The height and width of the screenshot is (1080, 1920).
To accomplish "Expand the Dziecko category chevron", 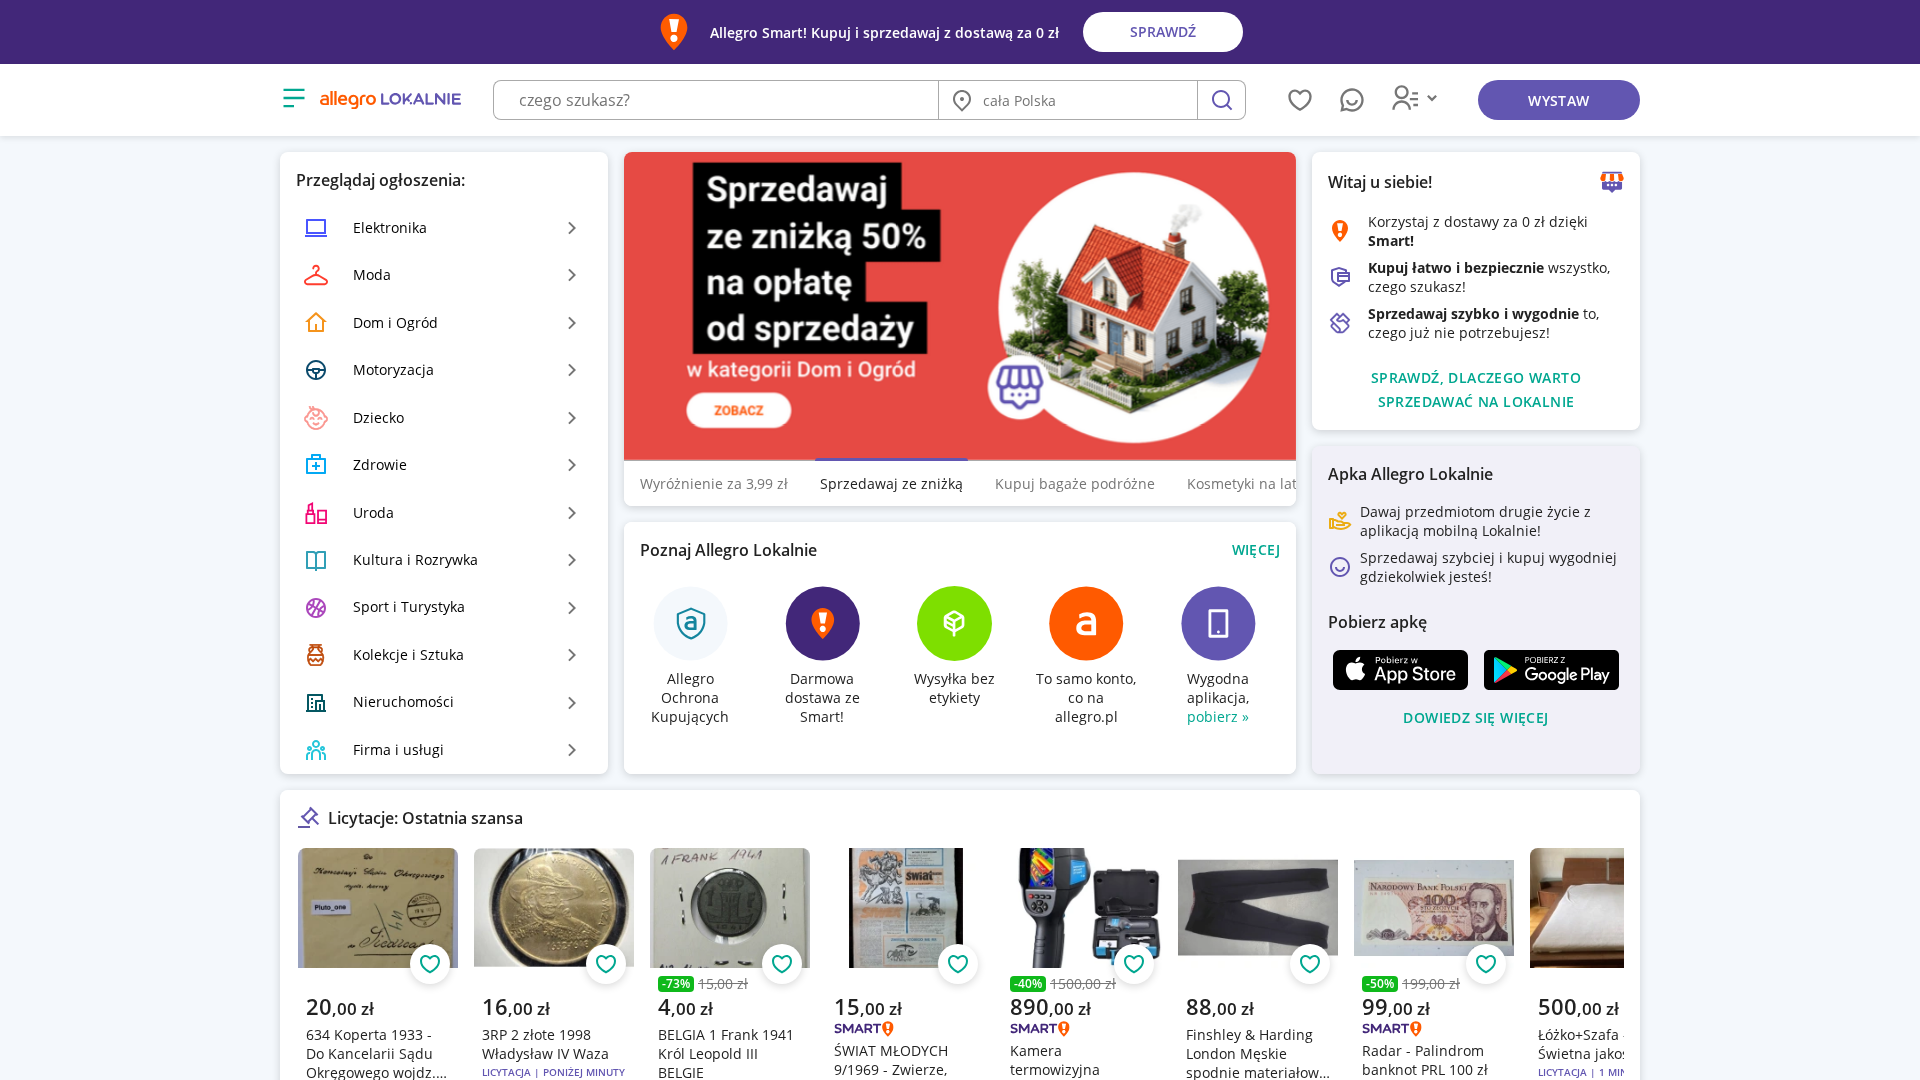I will tap(572, 418).
